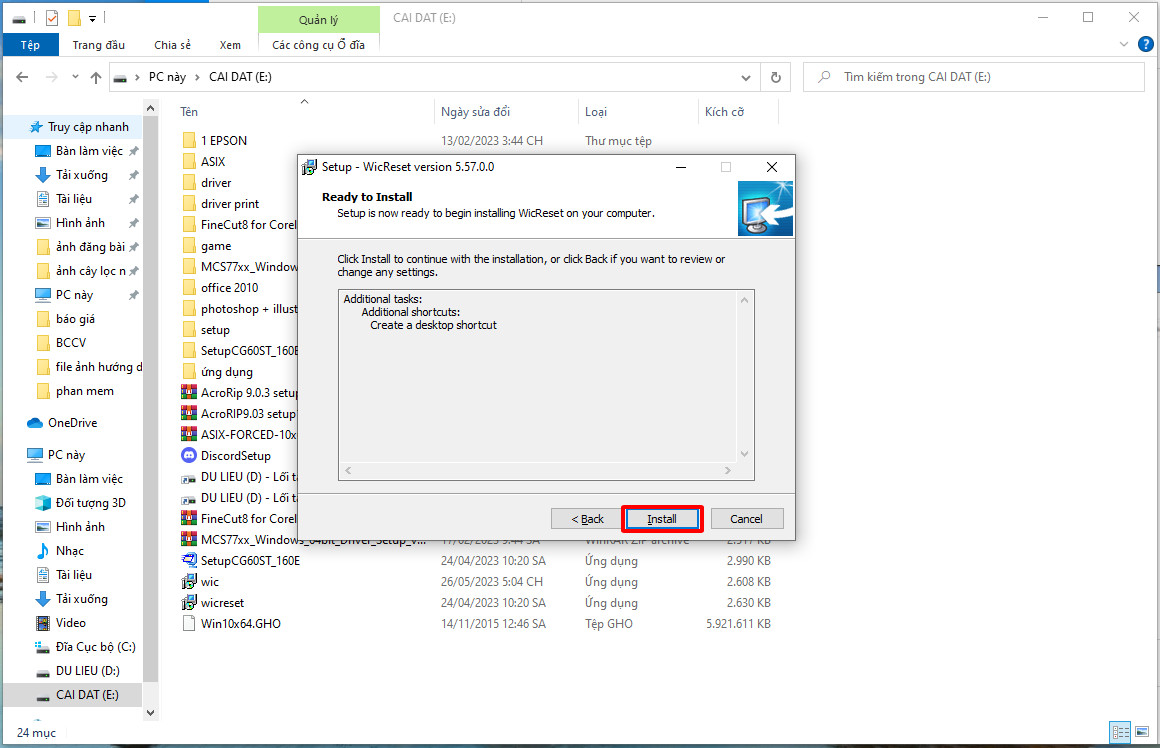Switch to Chia sẻ ribbon tab
Viewport: 1160px width, 748px height.
click(x=172, y=44)
